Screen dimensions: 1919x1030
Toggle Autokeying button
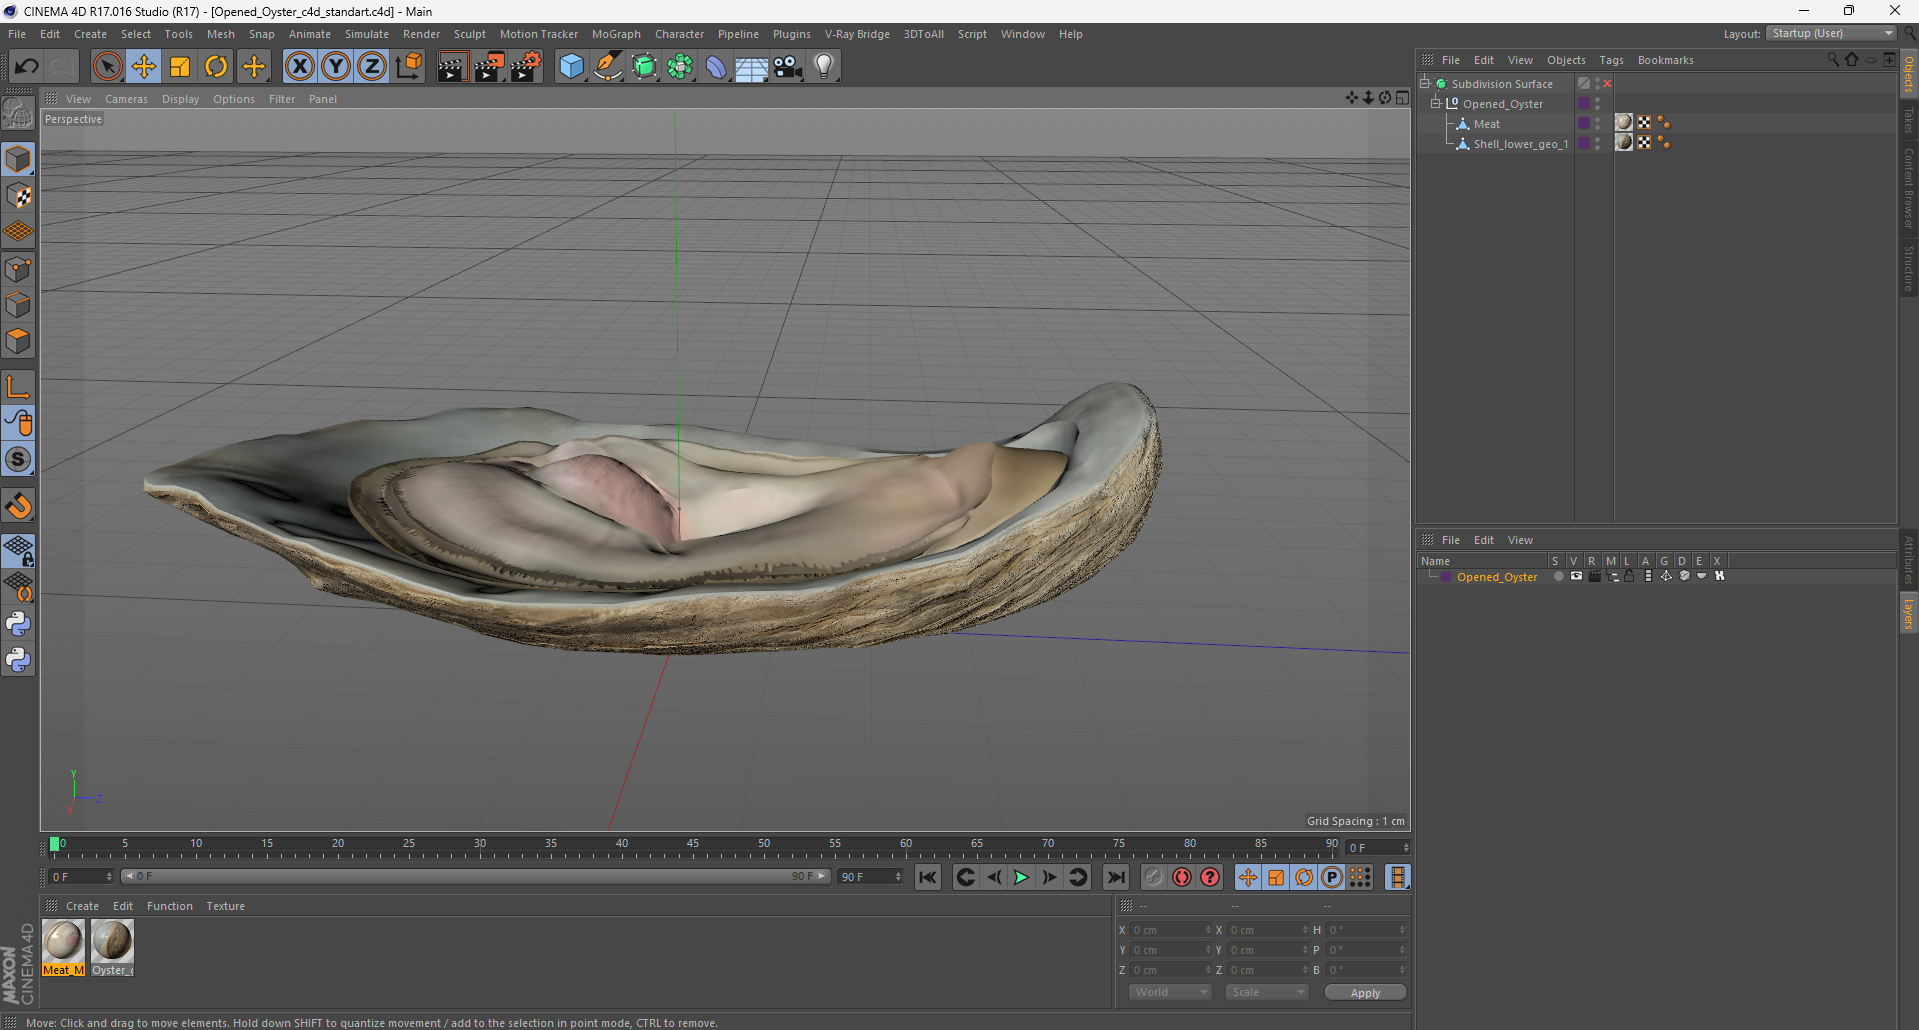pyautogui.click(x=1182, y=877)
